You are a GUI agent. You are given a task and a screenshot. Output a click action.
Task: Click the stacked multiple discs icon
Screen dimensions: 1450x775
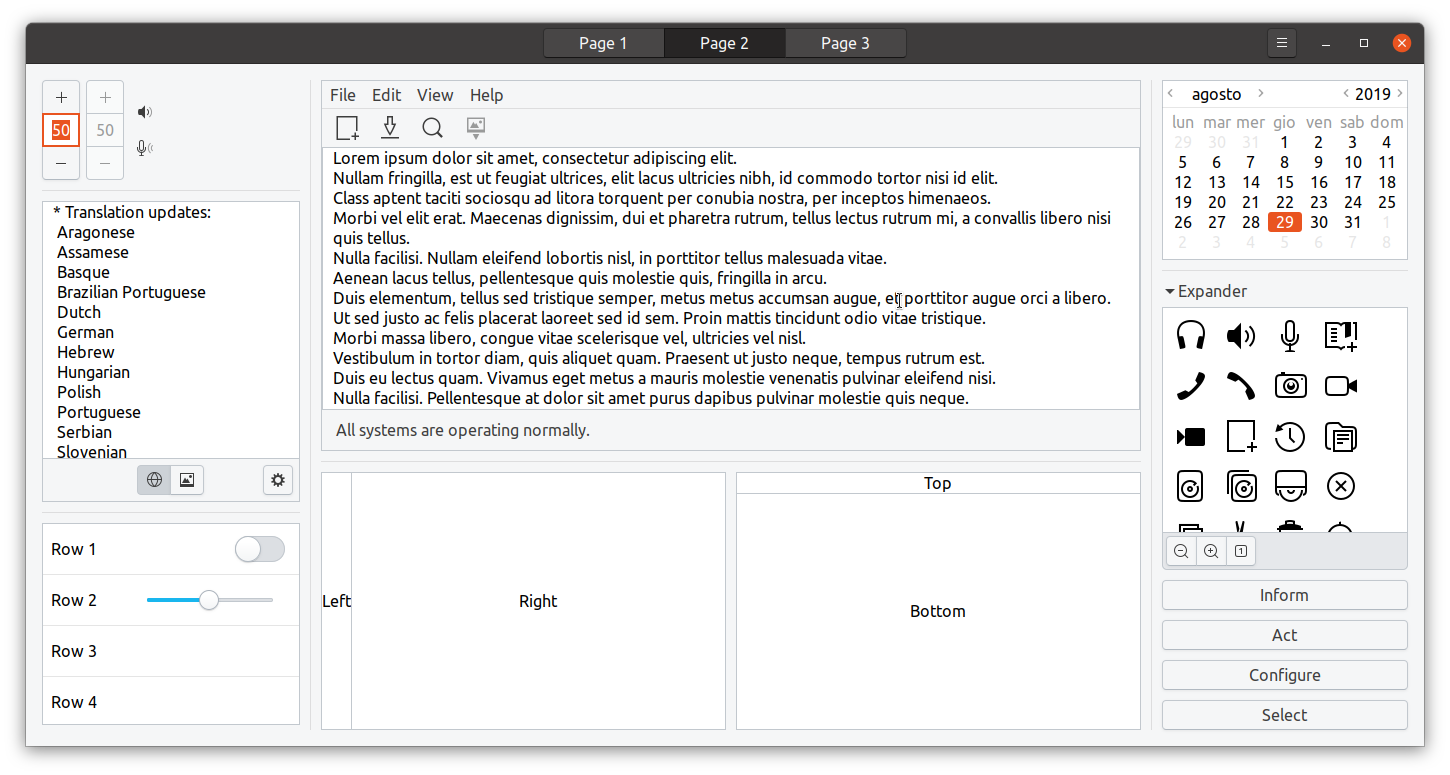1241,487
